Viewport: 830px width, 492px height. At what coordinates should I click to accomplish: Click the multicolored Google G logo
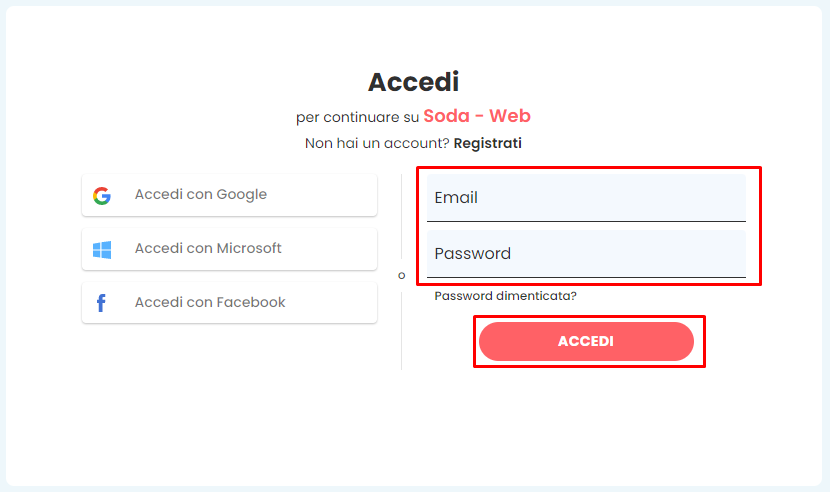tap(102, 195)
